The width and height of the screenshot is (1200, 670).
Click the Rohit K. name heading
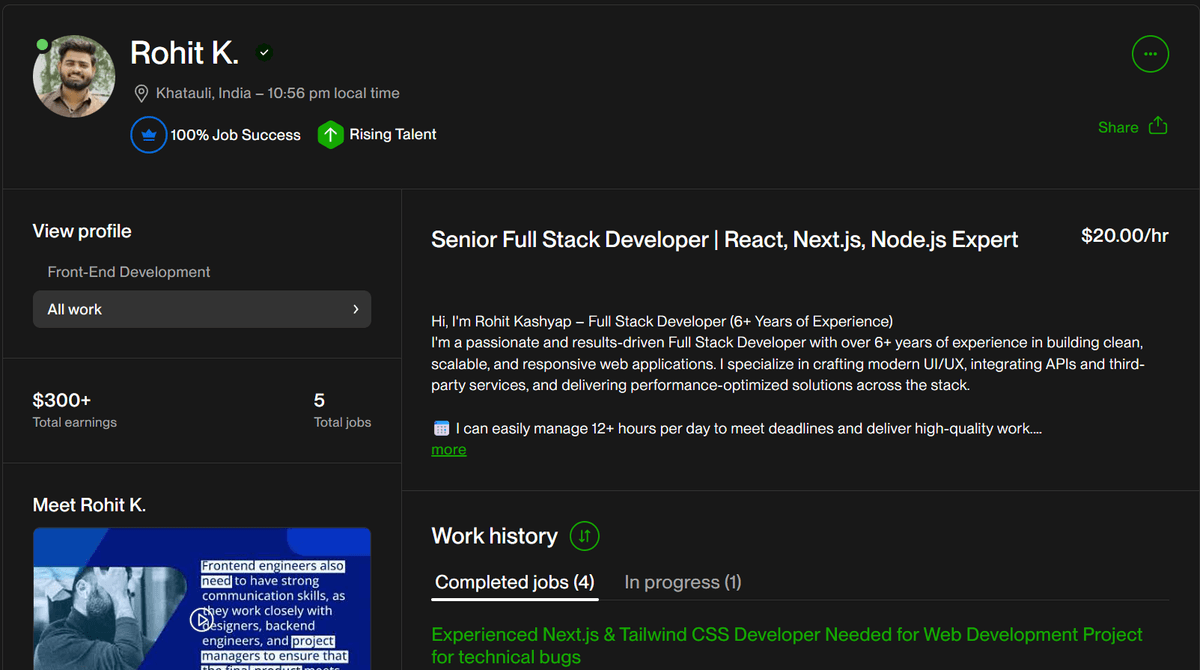tap(185, 53)
